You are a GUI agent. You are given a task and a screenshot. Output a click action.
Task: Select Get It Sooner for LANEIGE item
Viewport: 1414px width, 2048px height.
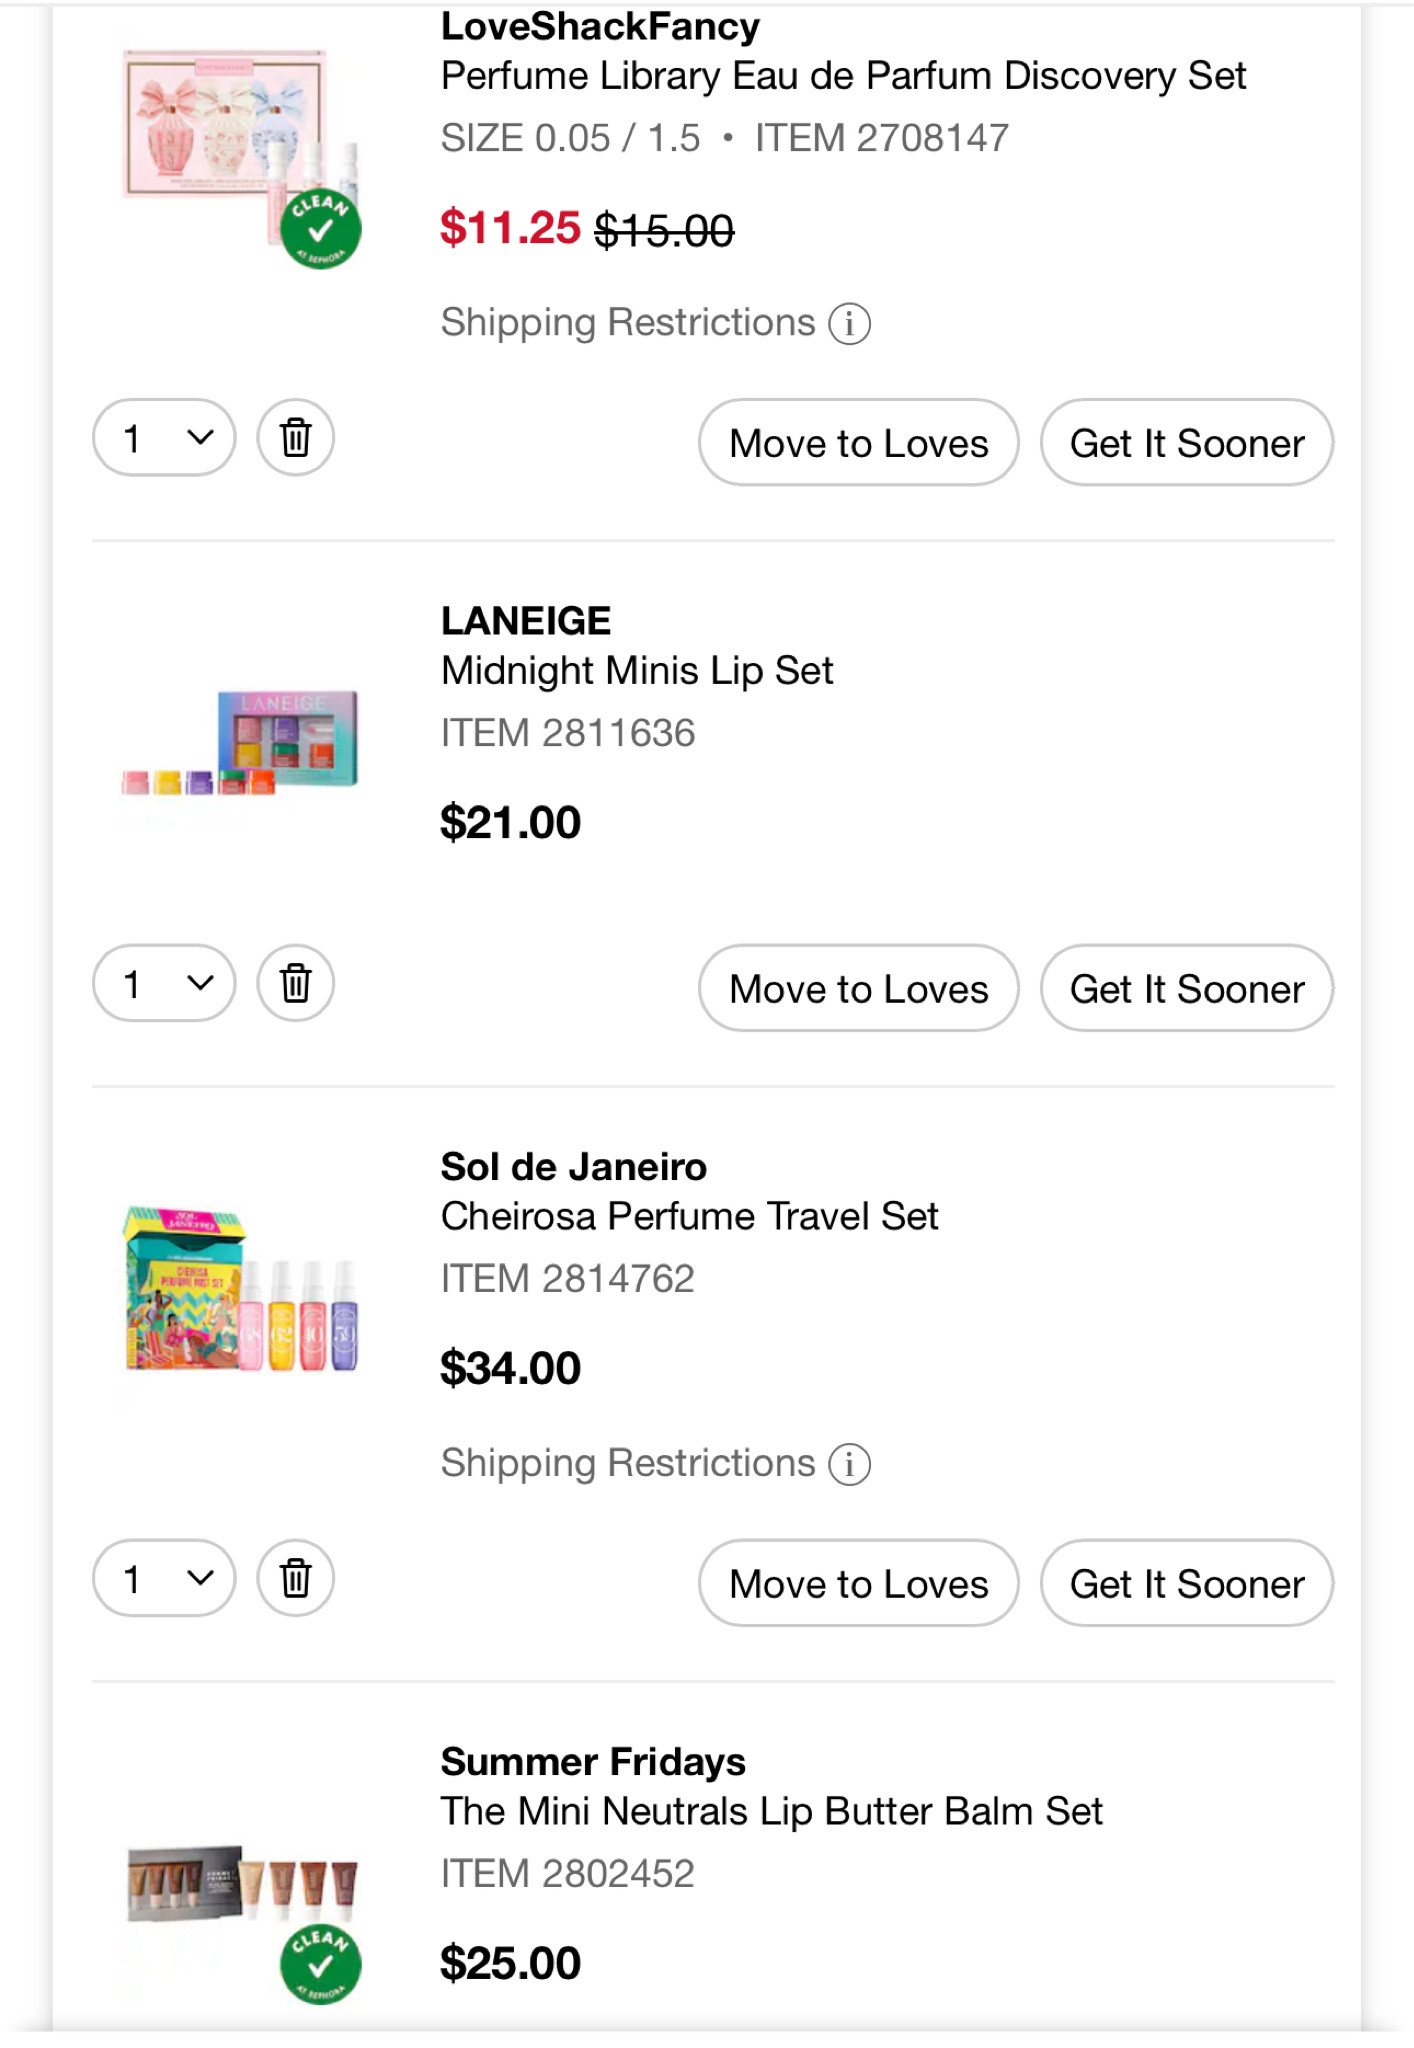1187,988
